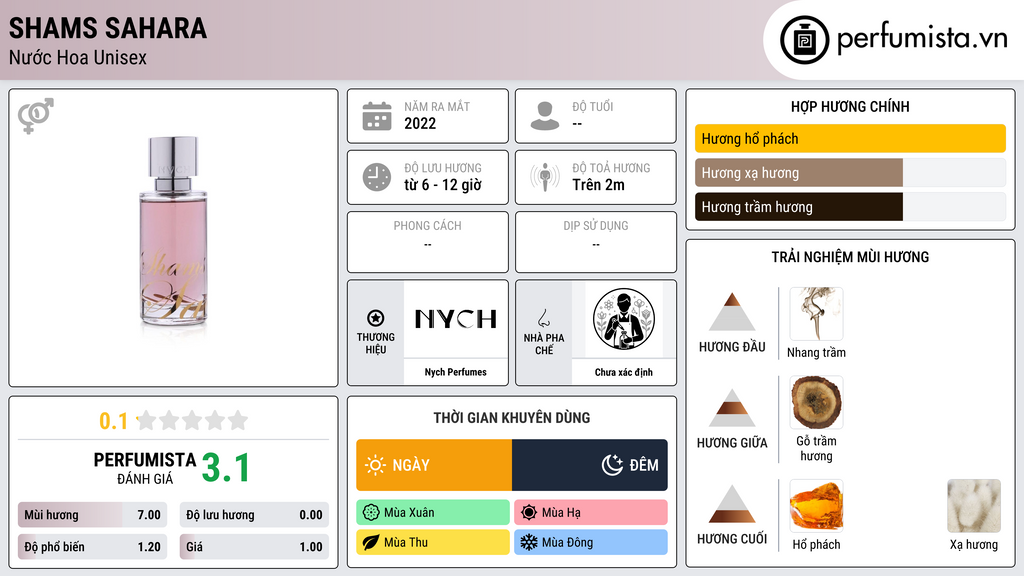Click the Độ phổ biến 1.20 score bar
Image resolution: width=1024 pixels, height=576 pixels.
[x=92, y=547]
